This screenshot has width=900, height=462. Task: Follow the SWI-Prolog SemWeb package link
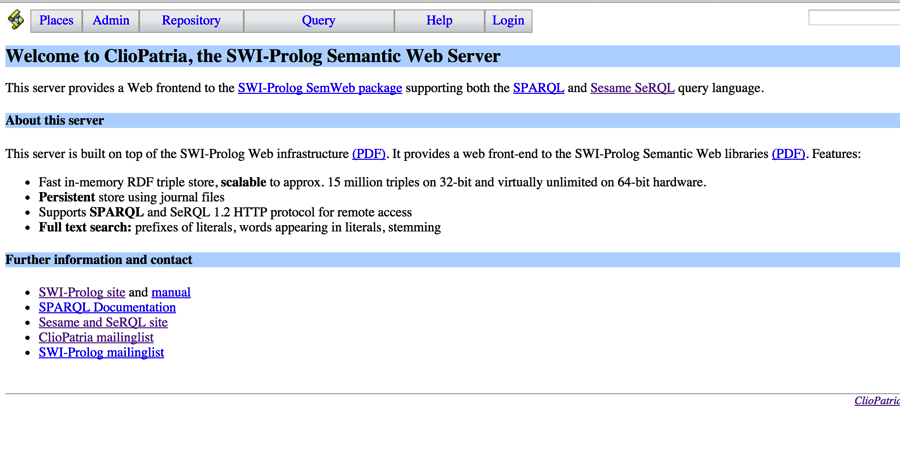320,88
